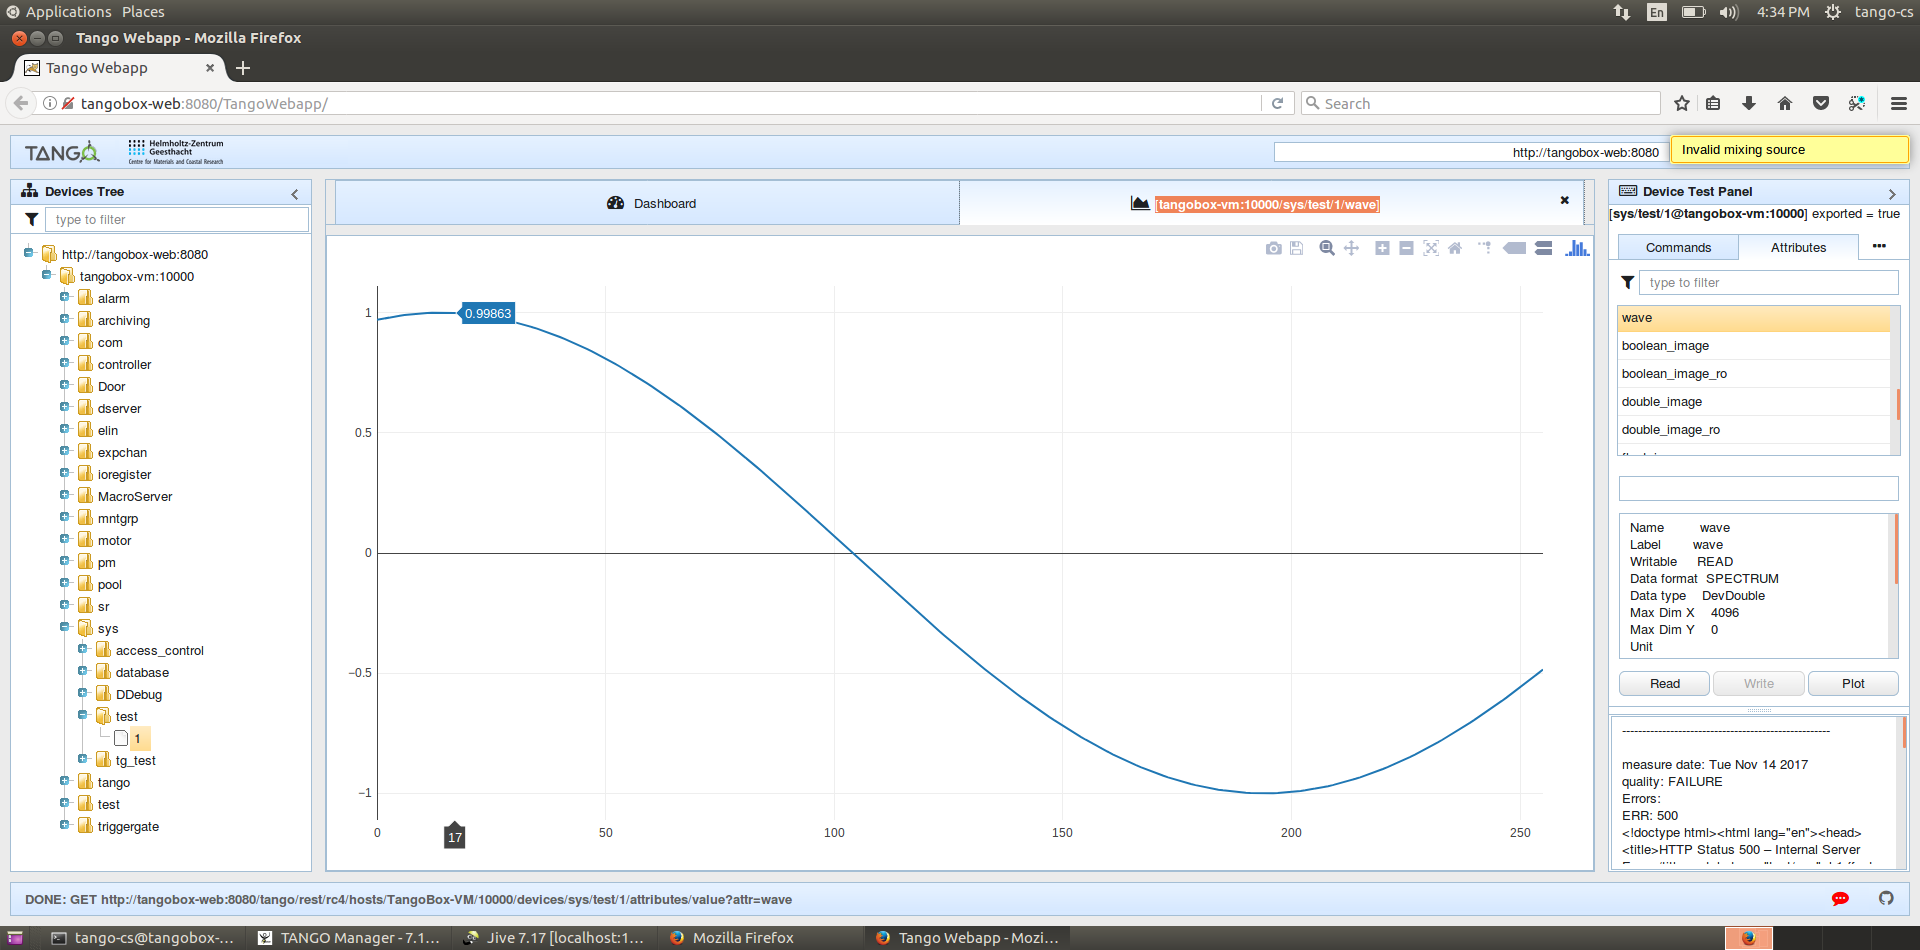Open the Plotly bar chart logo icon
The image size is (1920, 950).
point(1577,248)
